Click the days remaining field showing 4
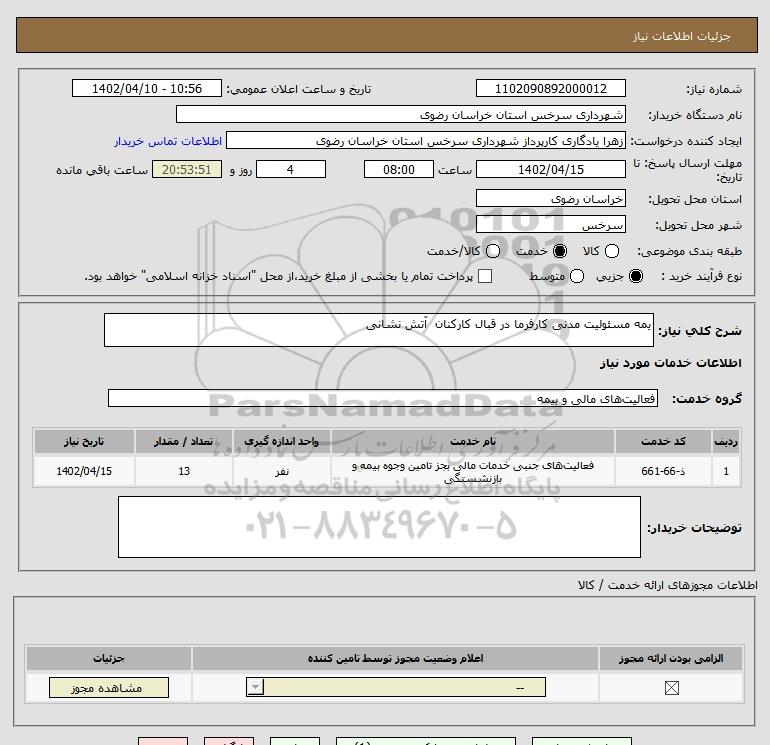The width and height of the screenshot is (770, 745). point(291,169)
